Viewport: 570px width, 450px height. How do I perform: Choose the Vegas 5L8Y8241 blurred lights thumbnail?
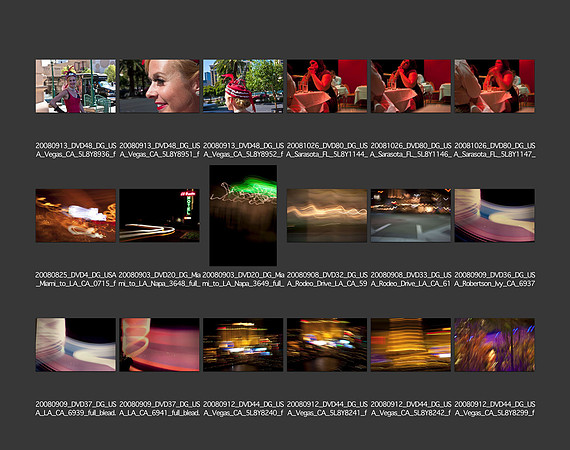tap(327, 345)
